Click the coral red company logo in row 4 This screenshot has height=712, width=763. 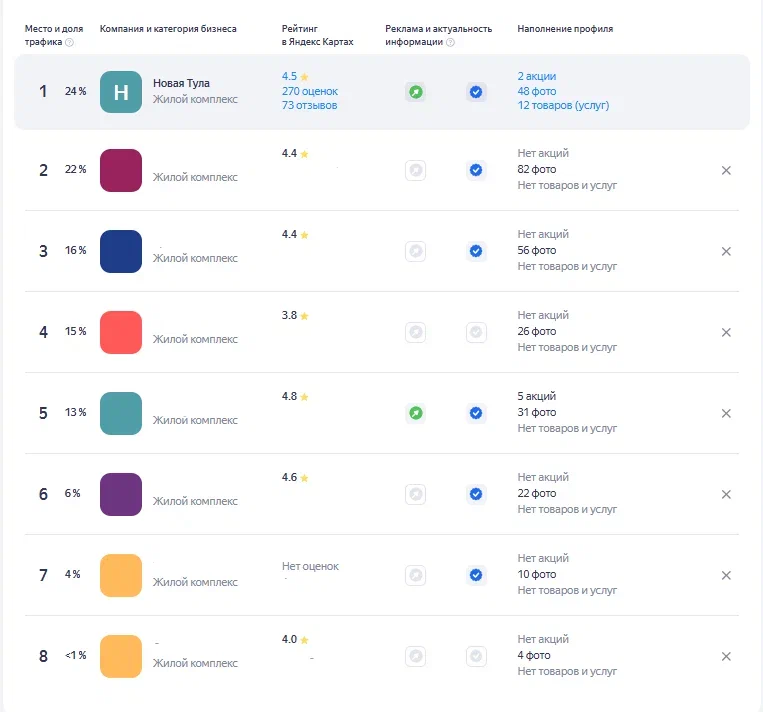tap(121, 332)
